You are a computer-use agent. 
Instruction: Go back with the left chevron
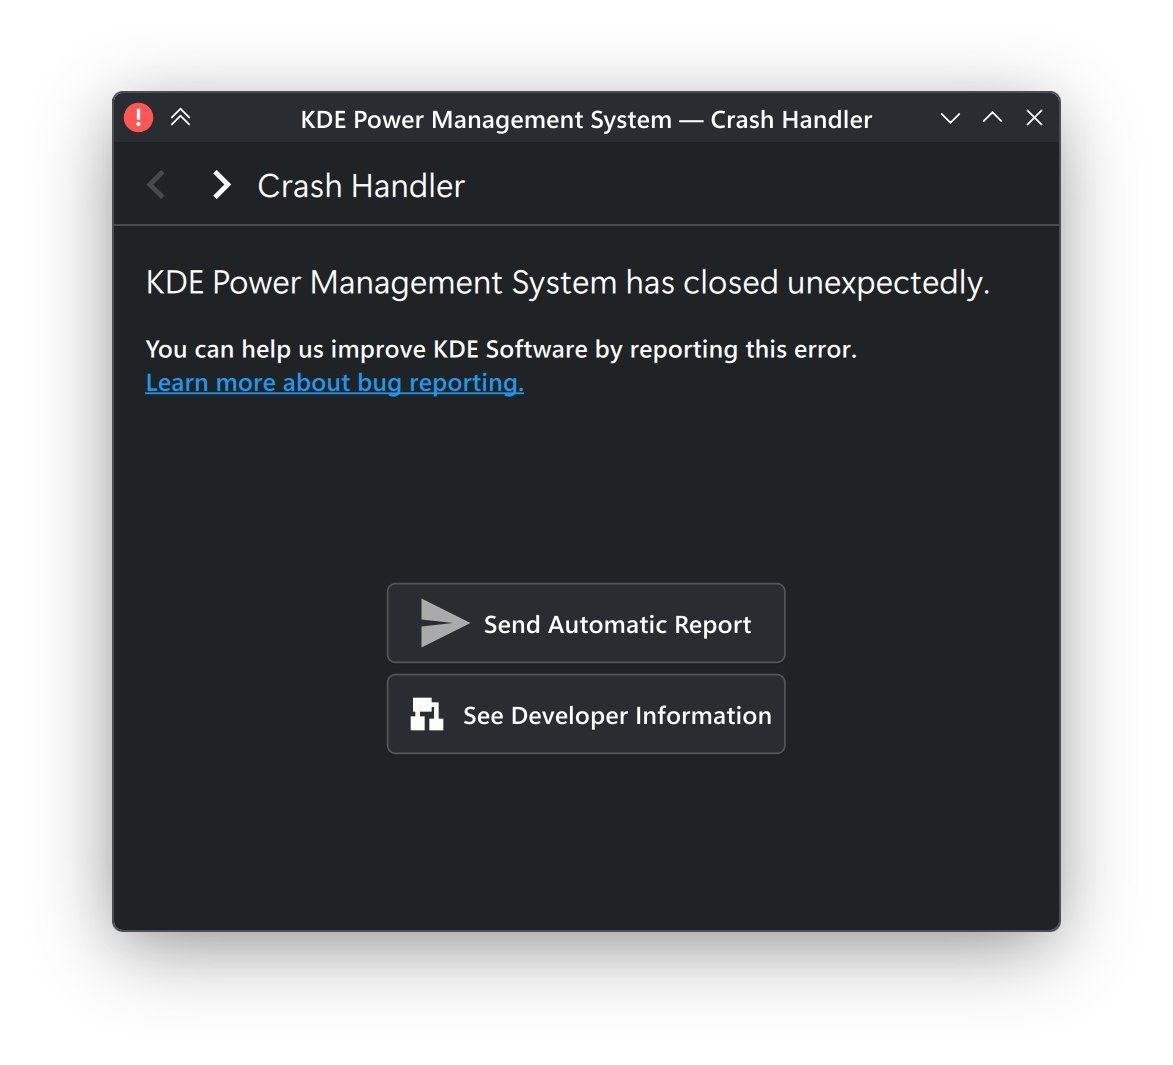(156, 185)
